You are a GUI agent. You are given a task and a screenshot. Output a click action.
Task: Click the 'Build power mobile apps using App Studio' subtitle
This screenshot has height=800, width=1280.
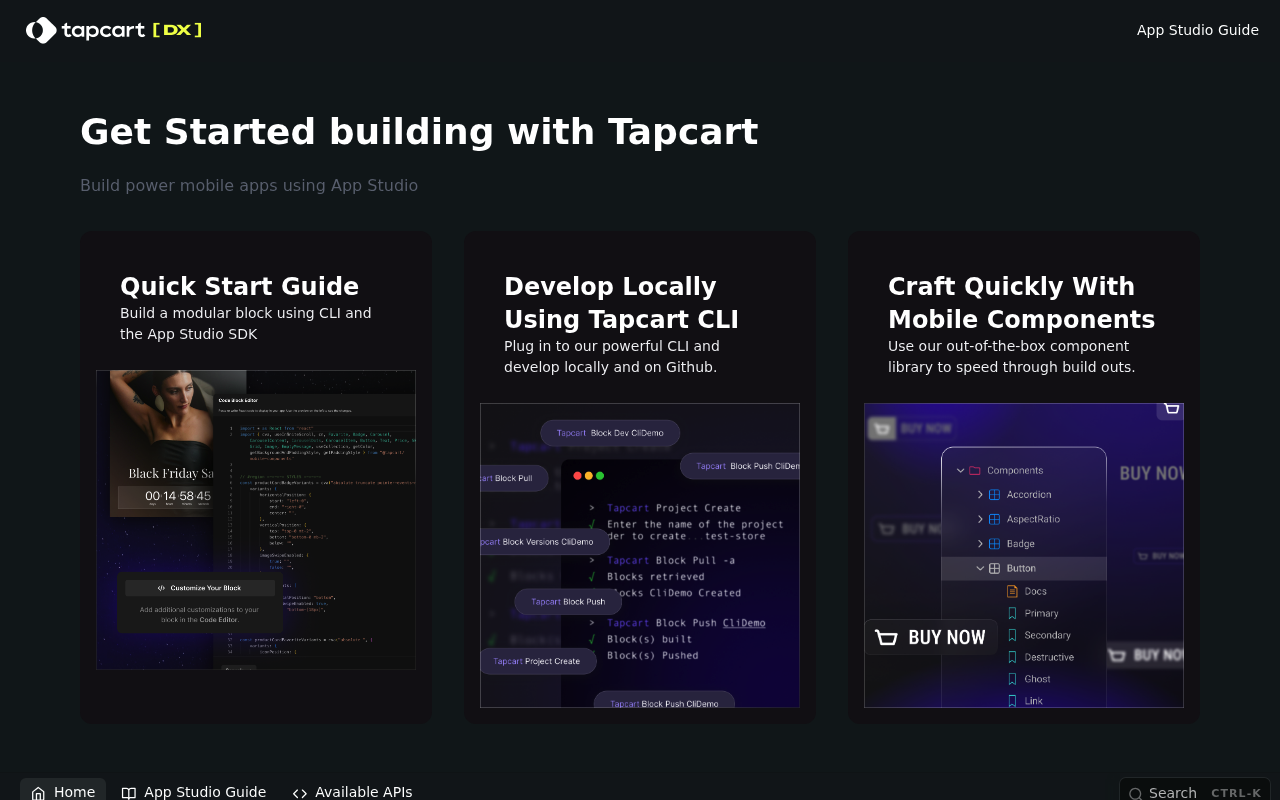click(249, 185)
